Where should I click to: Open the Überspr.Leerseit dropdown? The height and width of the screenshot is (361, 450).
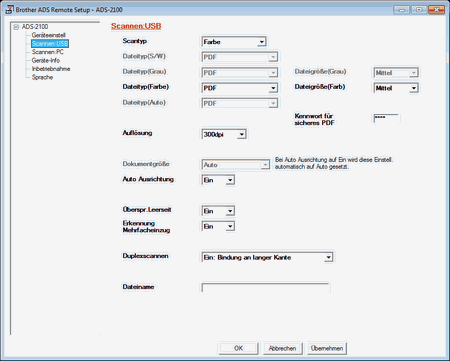click(218, 211)
